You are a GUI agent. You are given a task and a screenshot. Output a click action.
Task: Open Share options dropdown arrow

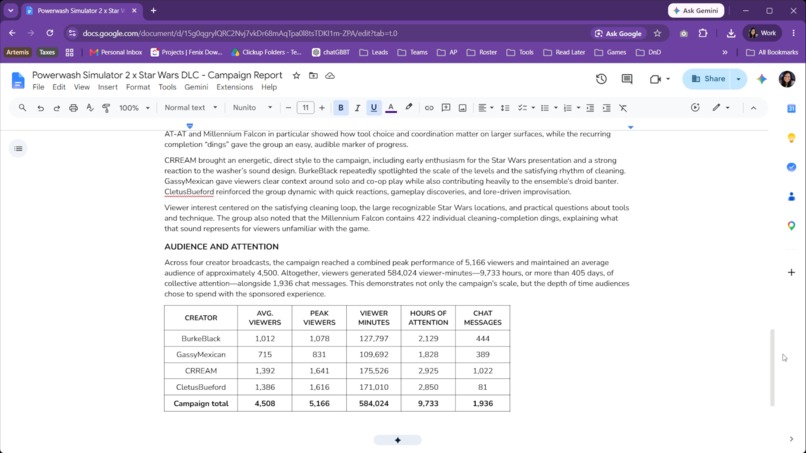(x=739, y=79)
